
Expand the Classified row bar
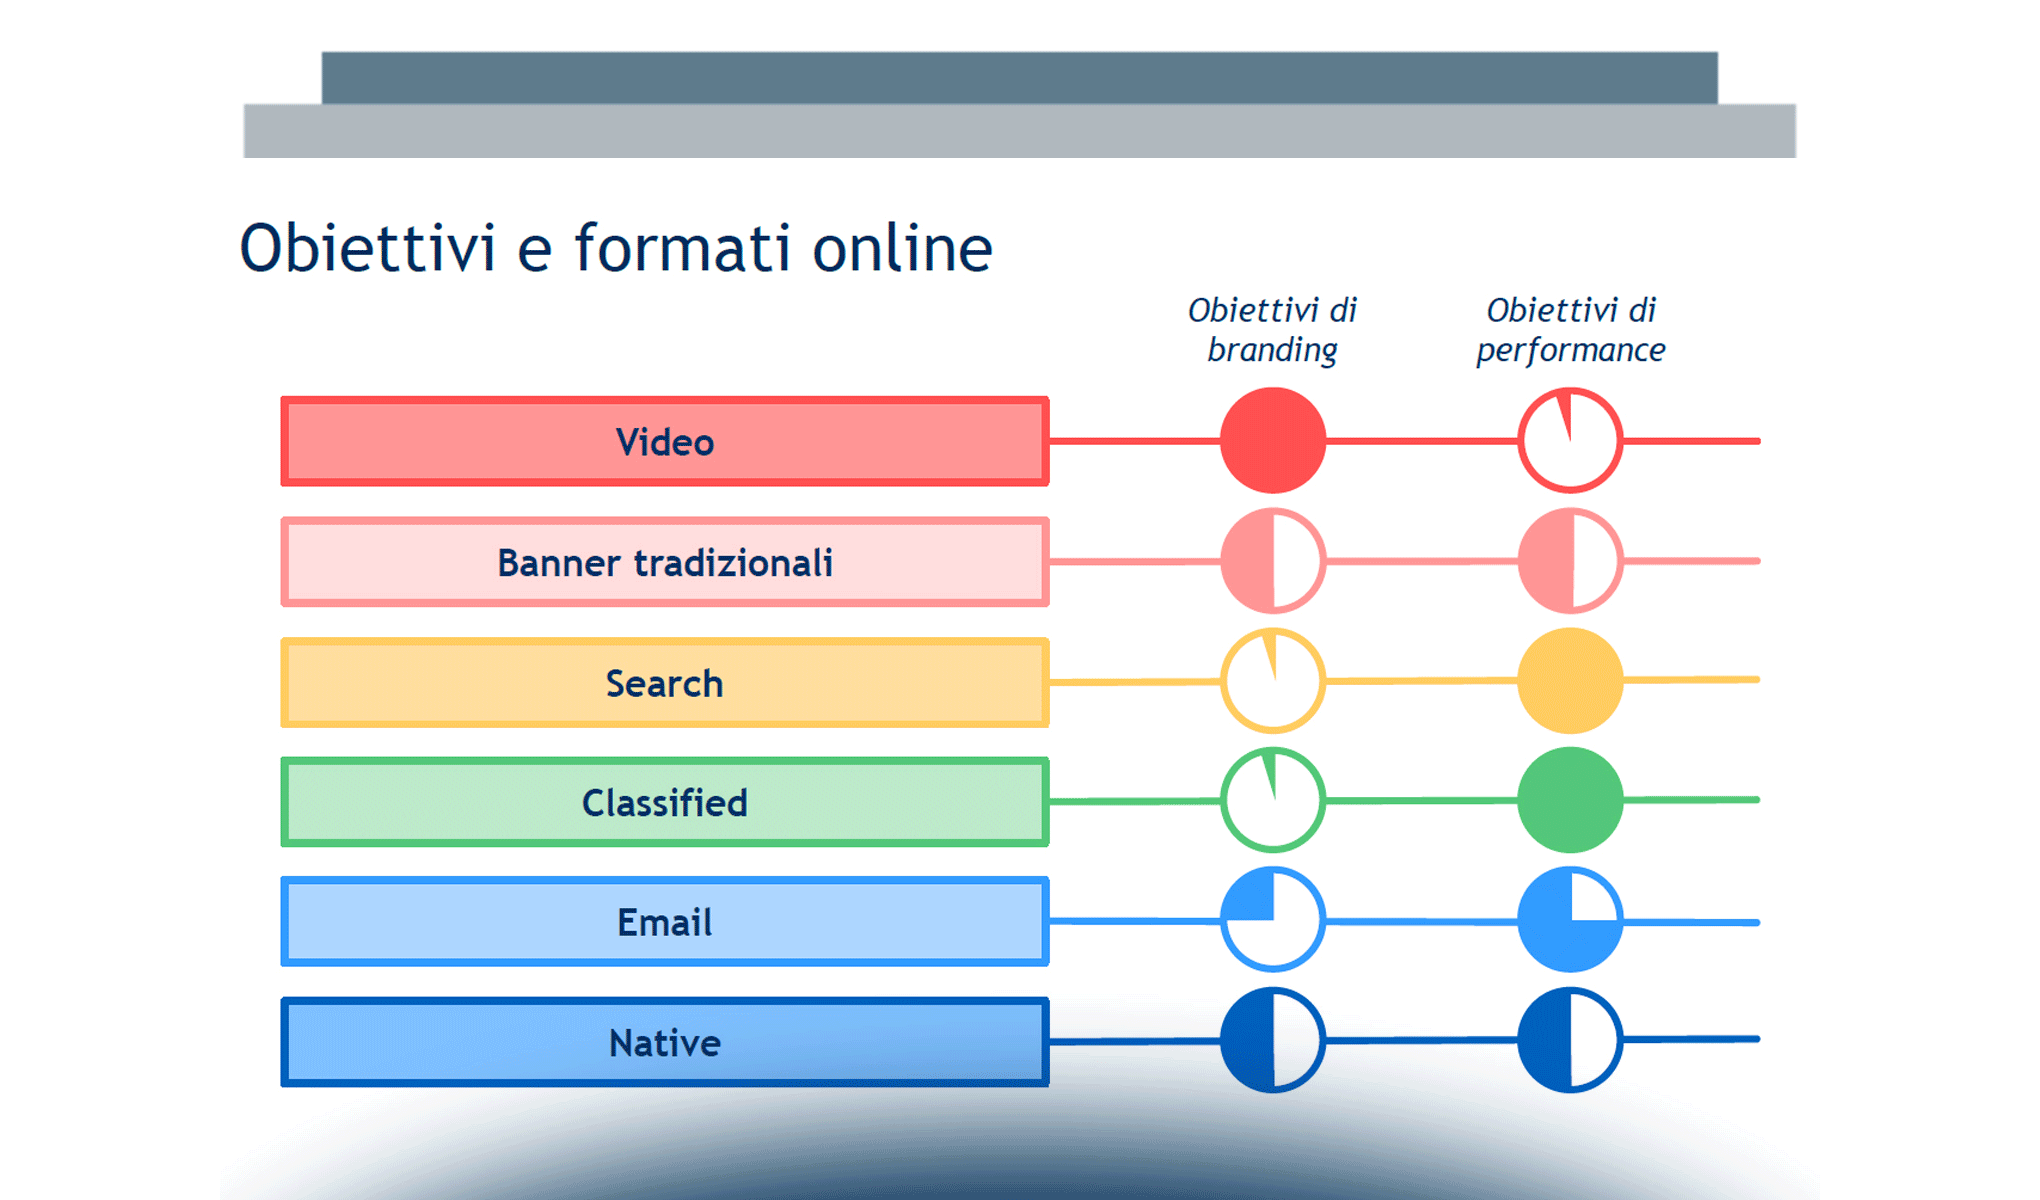664,802
